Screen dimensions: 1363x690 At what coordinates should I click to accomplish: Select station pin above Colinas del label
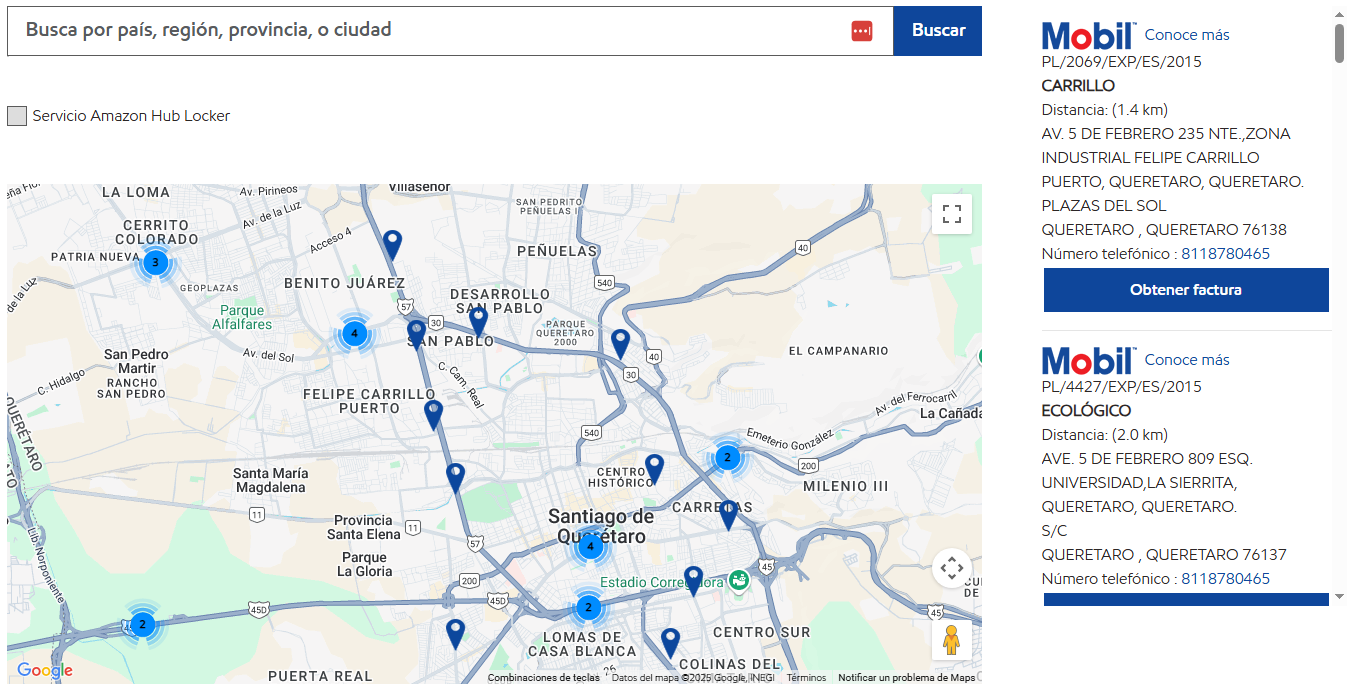[x=670, y=642]
